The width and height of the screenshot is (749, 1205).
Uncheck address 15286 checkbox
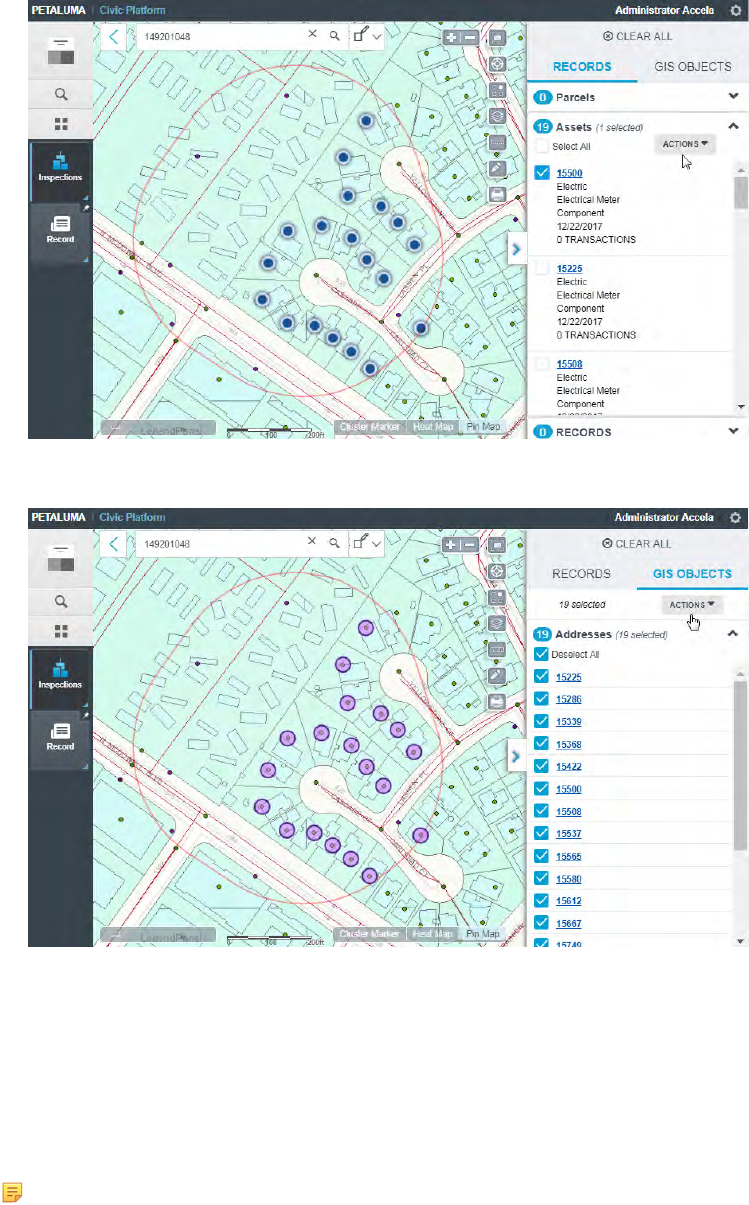[x=542, y=699]
